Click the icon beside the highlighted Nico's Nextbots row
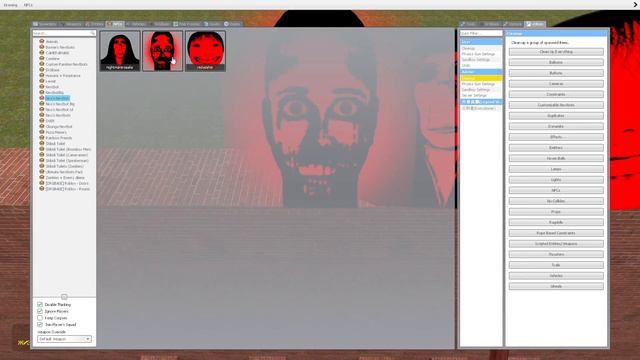This screenshot has height=360, width=640. (42, 98)
